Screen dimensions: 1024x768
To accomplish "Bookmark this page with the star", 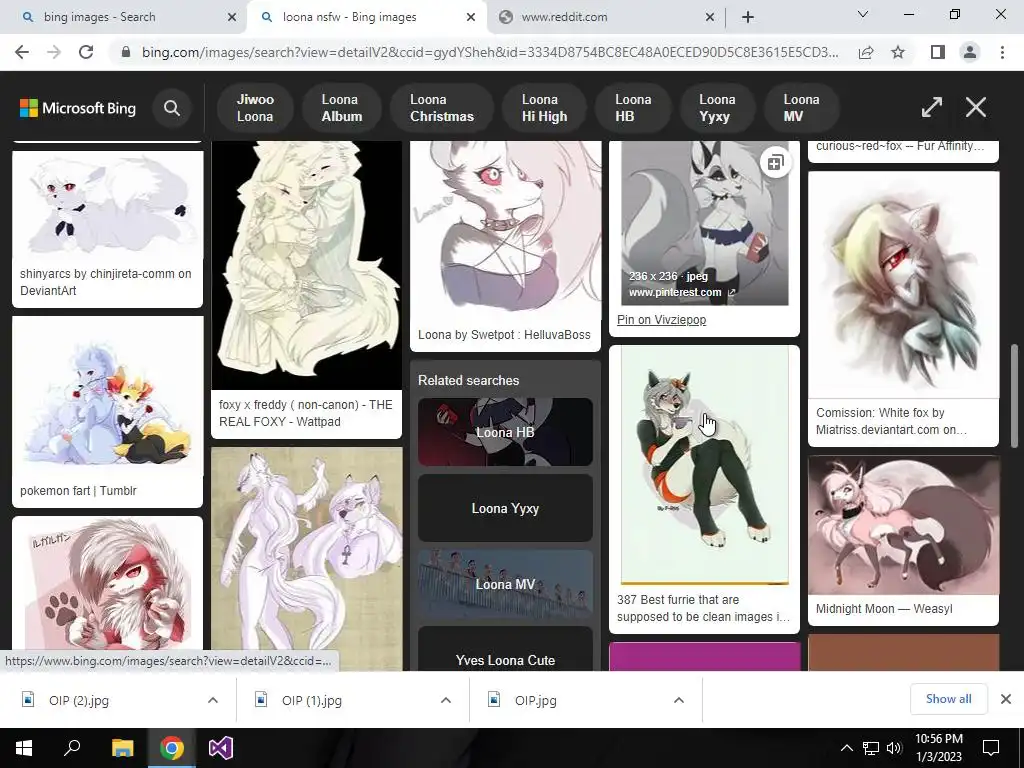I will [x=898, y=52].
